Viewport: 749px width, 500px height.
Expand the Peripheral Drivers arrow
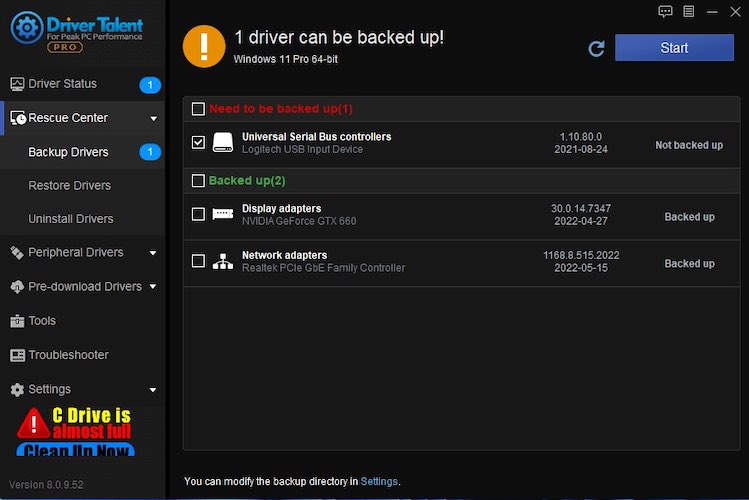pos(153,253)
